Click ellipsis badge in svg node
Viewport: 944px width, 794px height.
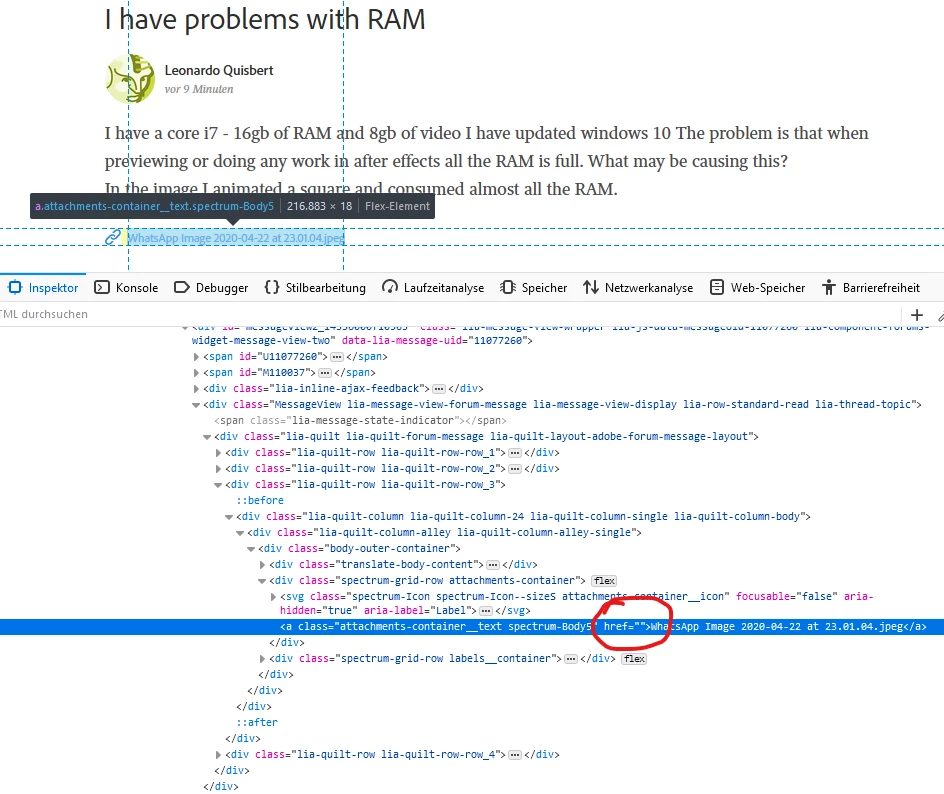(x=486, y=611)
